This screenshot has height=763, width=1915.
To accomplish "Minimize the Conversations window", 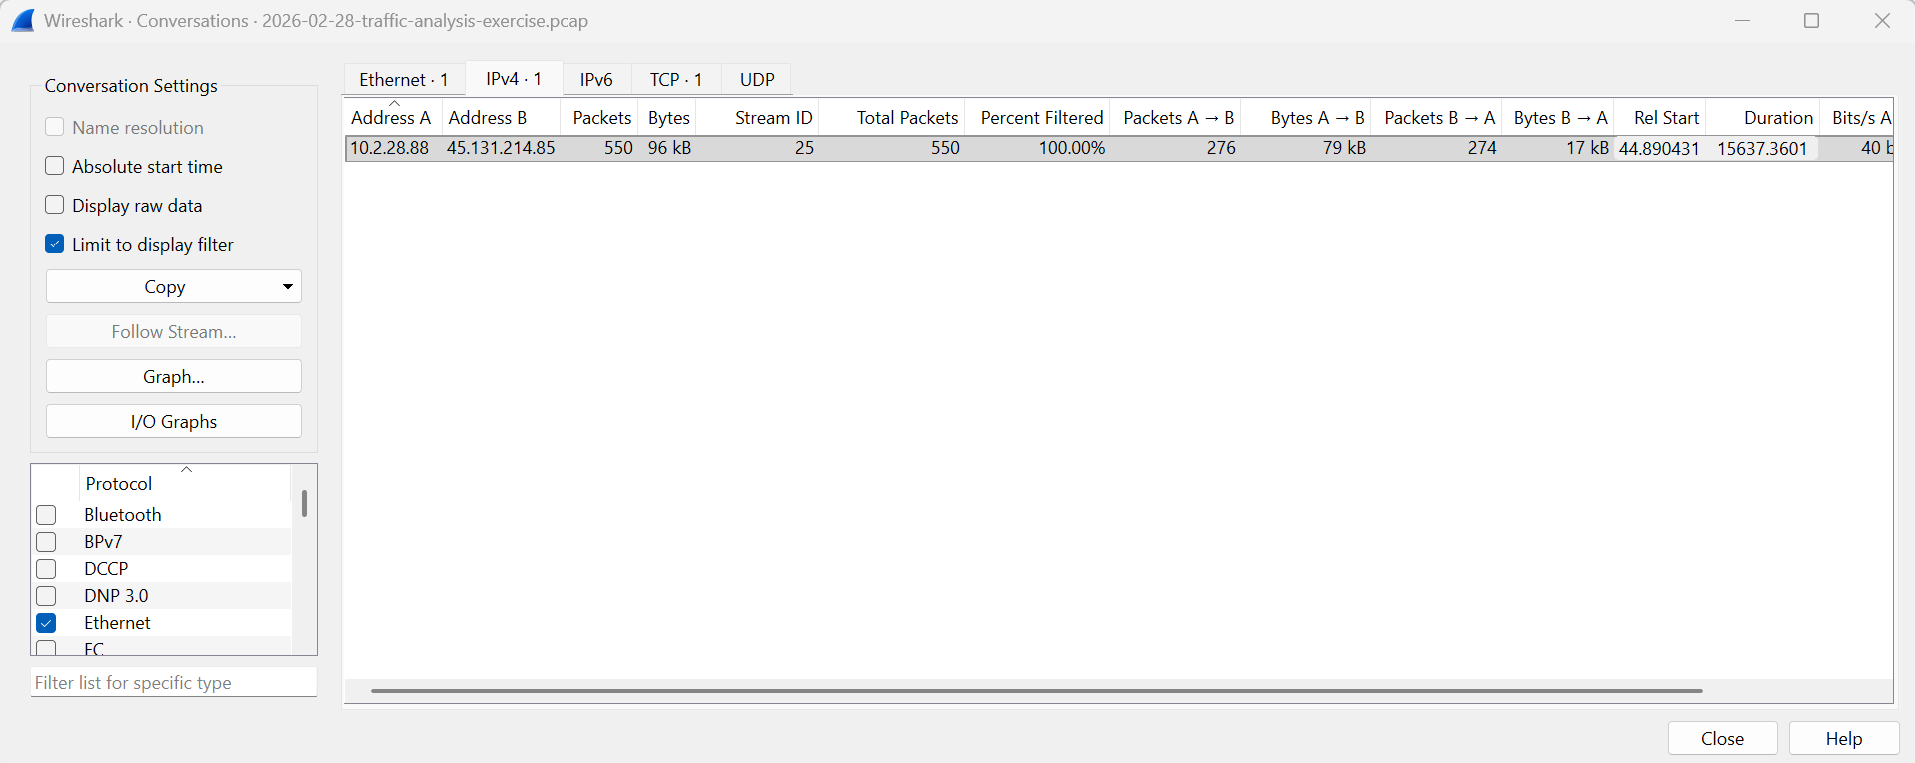I will [1742, 20].
